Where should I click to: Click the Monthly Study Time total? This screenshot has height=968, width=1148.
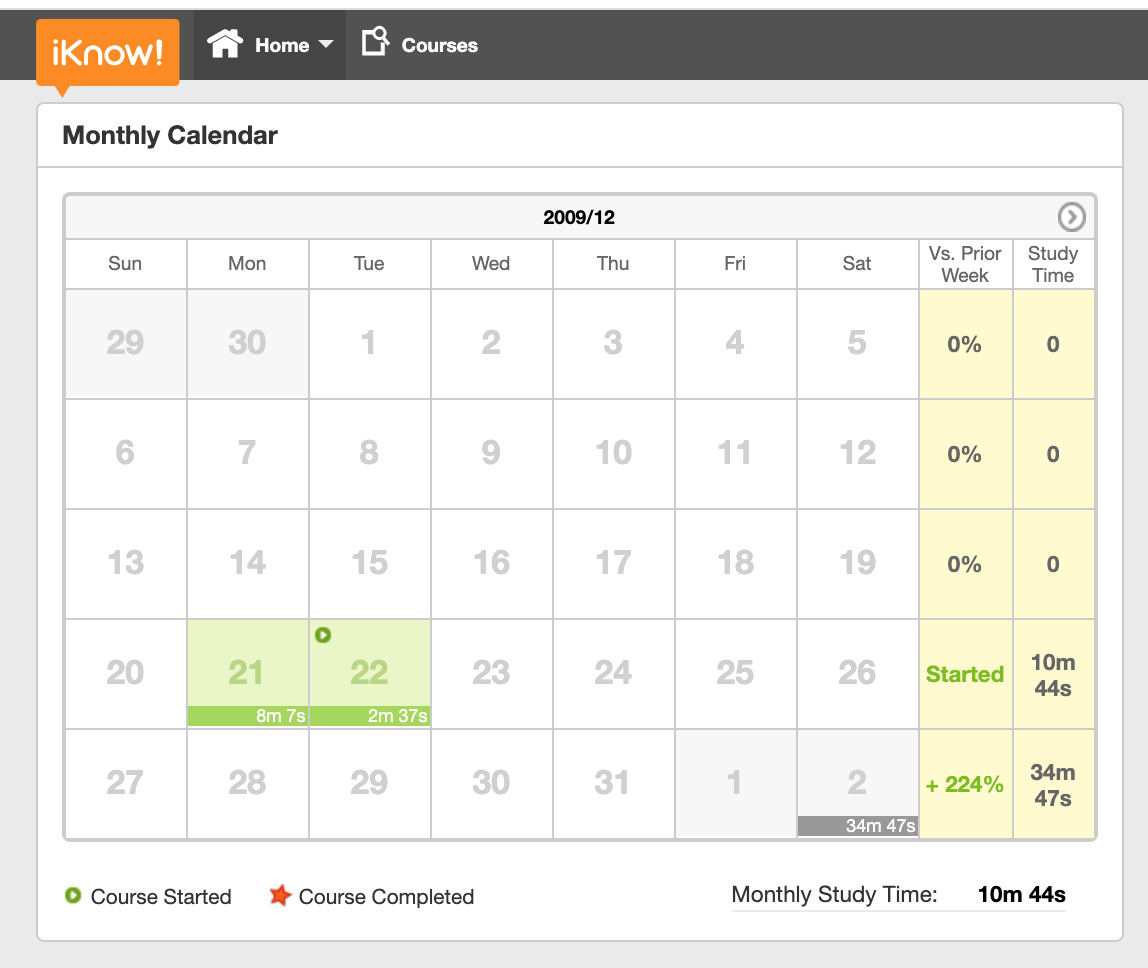click(x=1021, y=895)
